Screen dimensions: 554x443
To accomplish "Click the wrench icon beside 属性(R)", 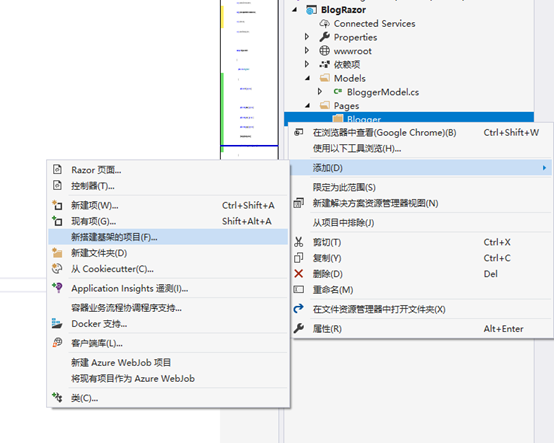I will click(299, 329).
